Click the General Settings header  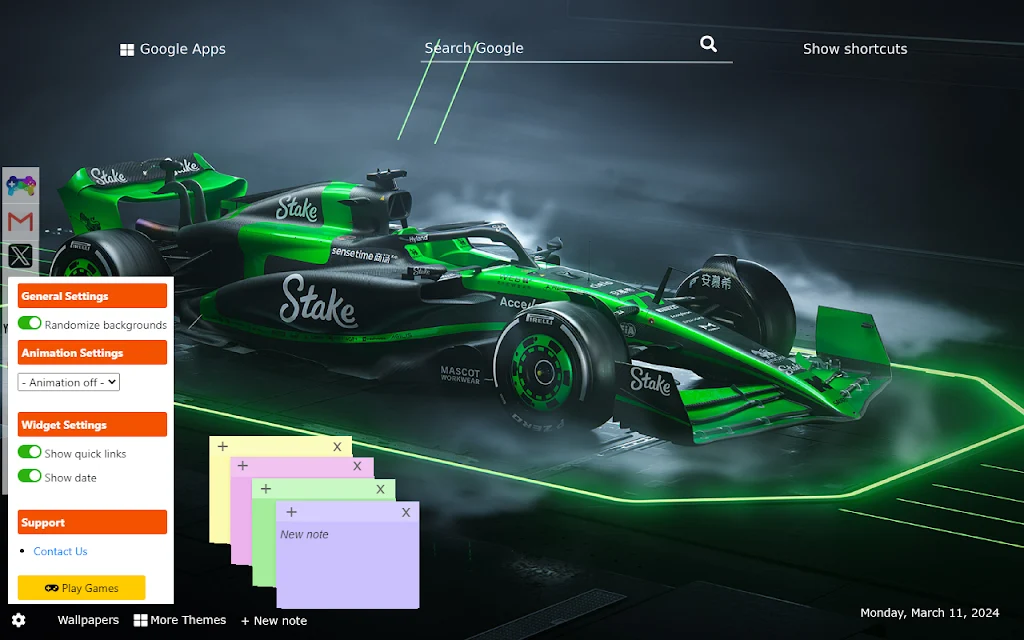(x=92, y=296)
